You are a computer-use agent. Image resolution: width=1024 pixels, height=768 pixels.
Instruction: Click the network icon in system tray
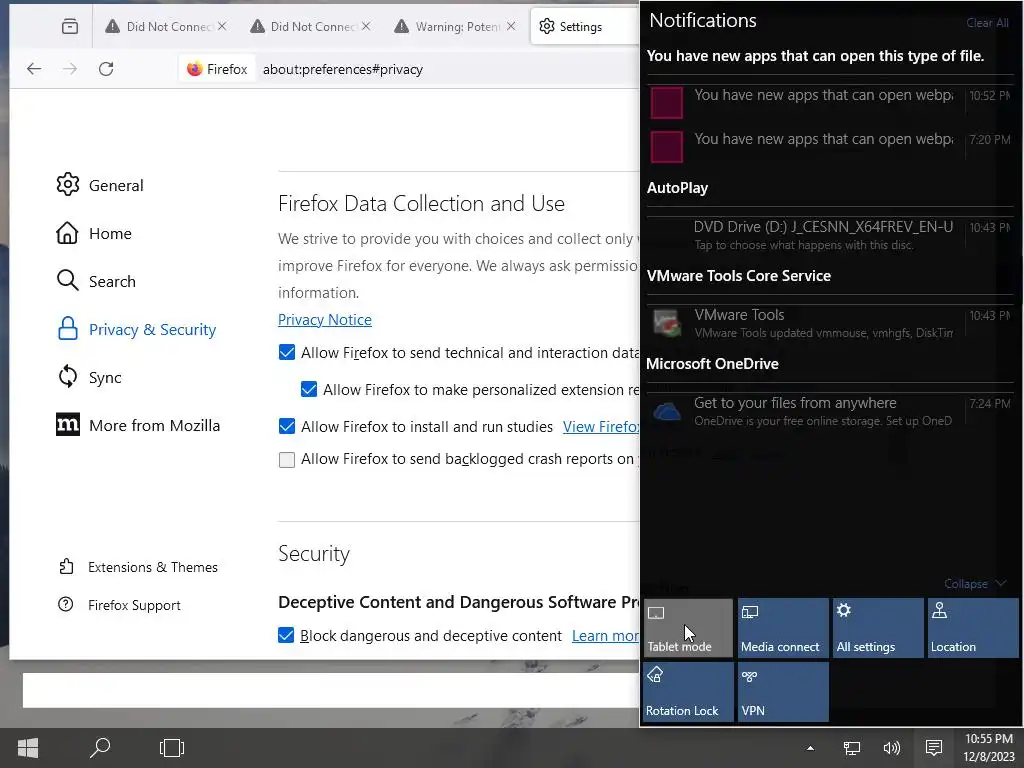[852, 748]
